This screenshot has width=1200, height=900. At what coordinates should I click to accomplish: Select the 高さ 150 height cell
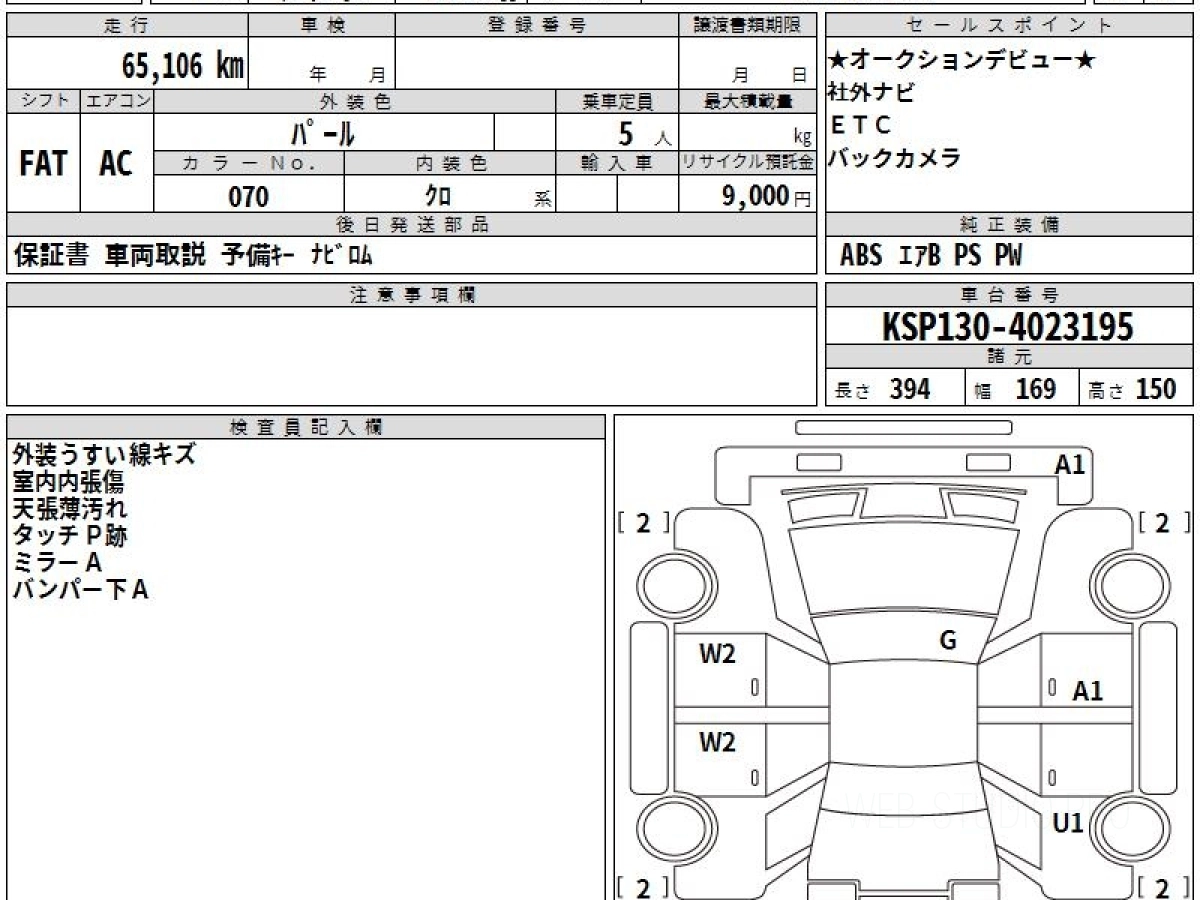1137,388
